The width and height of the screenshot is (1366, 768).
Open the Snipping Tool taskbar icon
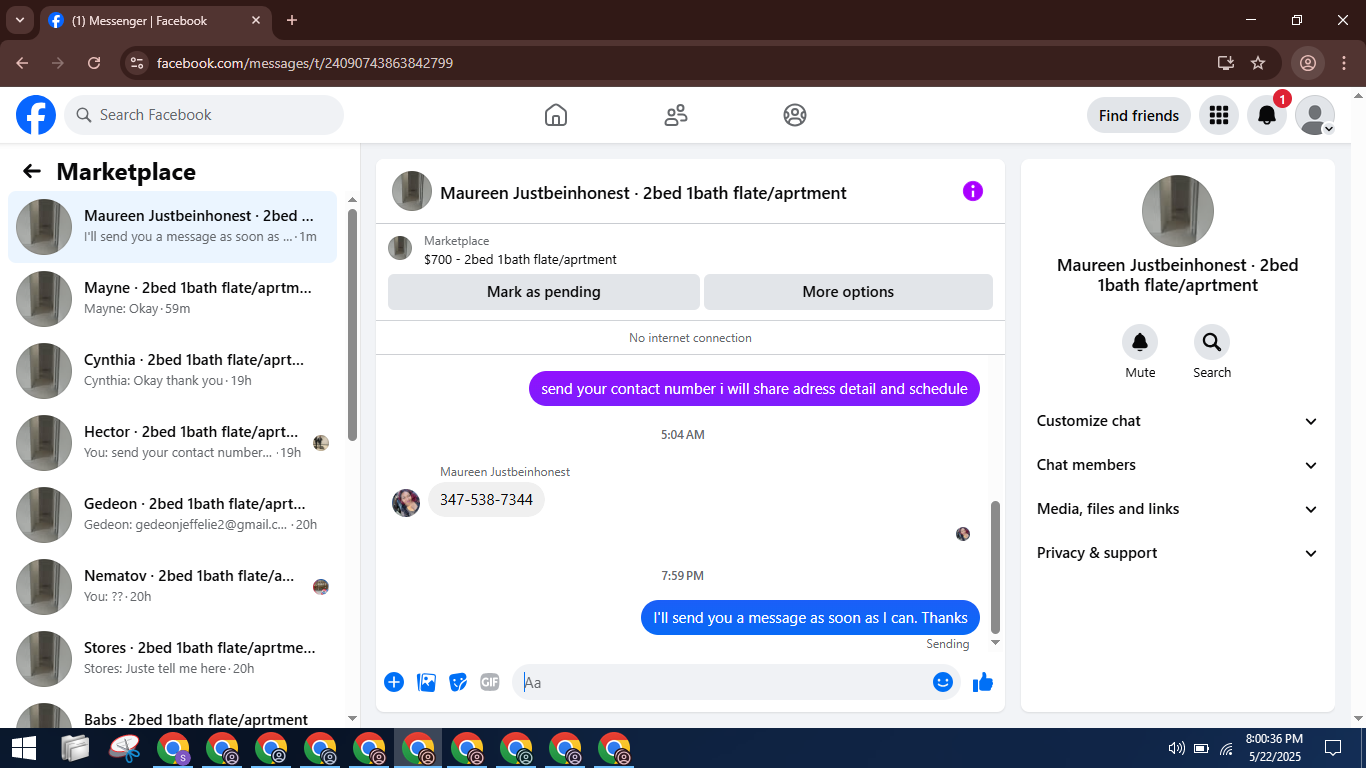click(124, 748)
